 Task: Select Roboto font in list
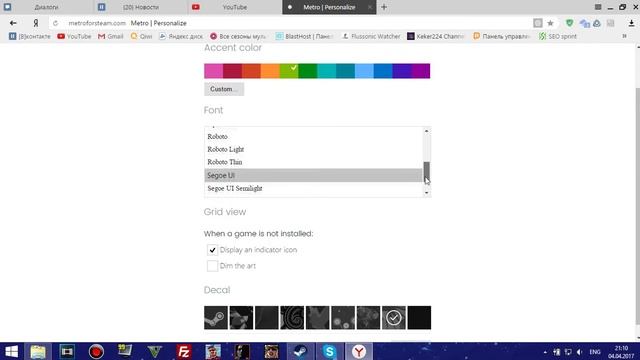point(313,136)
